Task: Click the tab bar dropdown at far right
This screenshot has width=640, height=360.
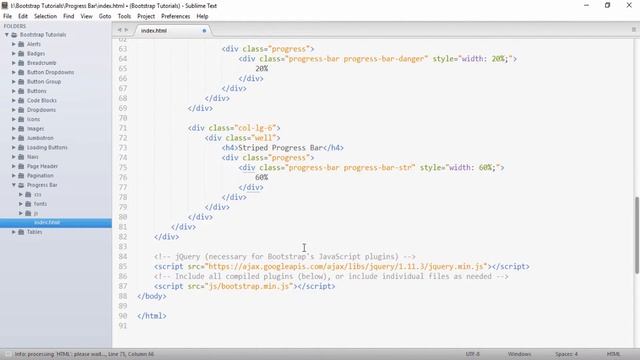Action: (x=633, y=30)
